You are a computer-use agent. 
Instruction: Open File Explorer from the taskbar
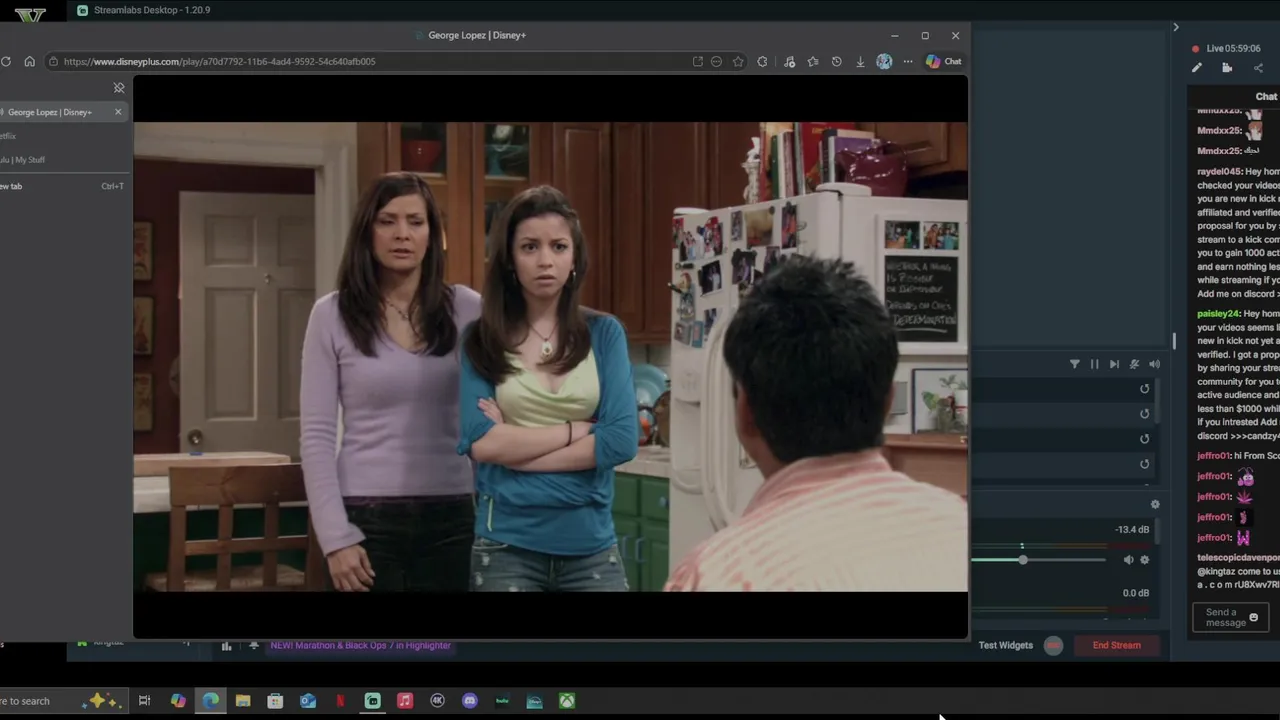coord(243,701)
